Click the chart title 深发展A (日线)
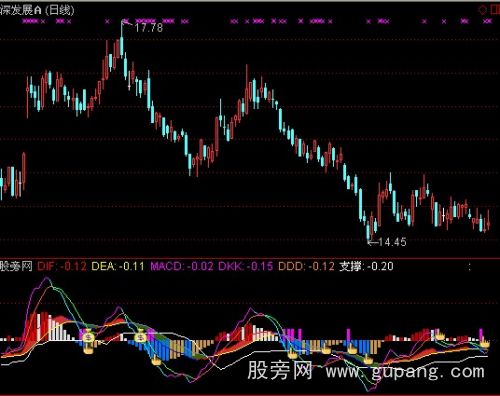This screenshot has width=500, height=396. pyautogui.click(x=37, y=10)
